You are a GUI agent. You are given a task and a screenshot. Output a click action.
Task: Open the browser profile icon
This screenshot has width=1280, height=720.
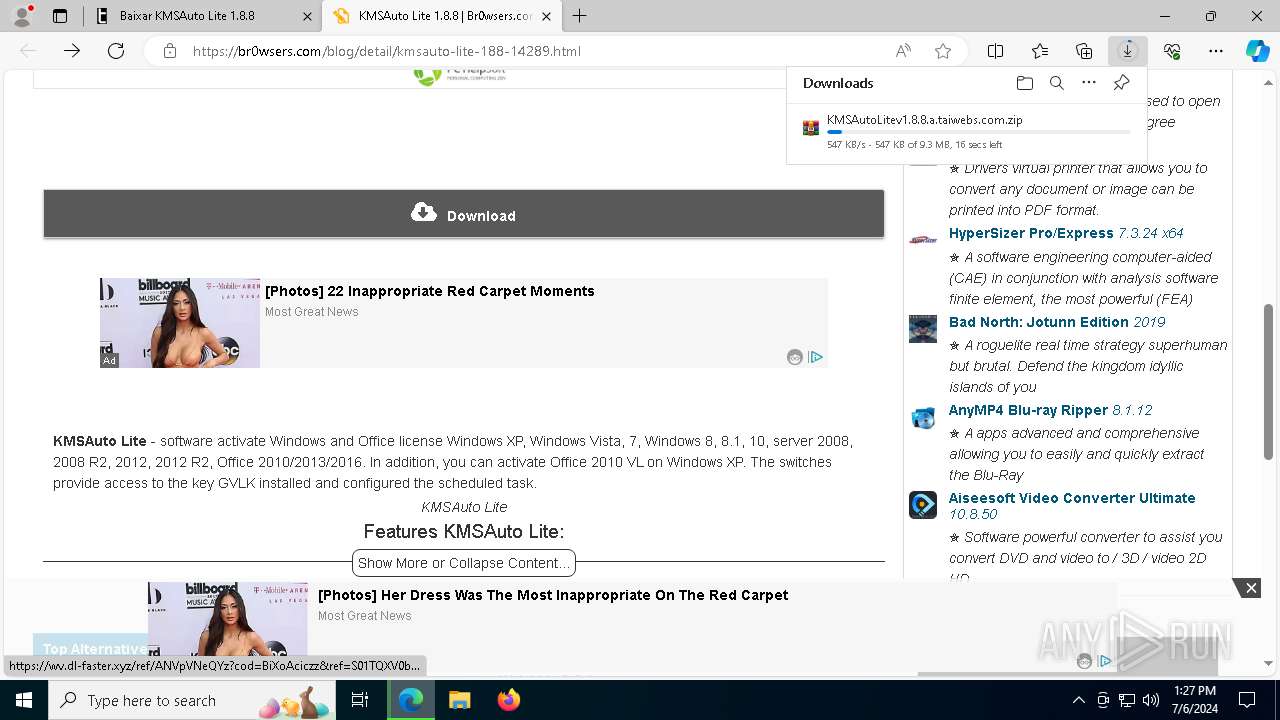22,16
